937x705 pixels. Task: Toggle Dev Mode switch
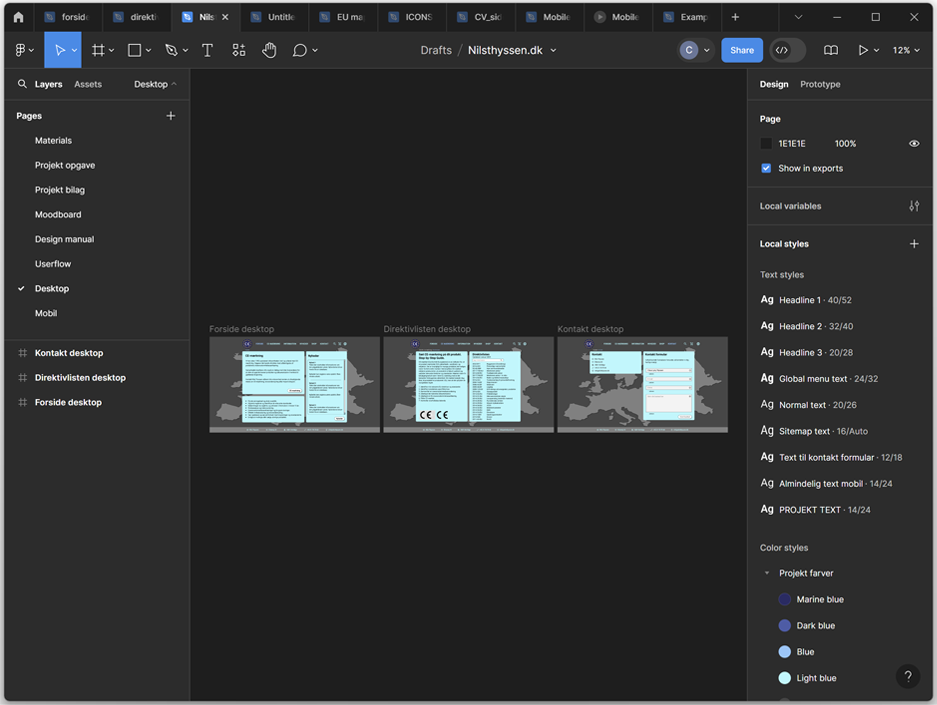[x=787, y=50]
